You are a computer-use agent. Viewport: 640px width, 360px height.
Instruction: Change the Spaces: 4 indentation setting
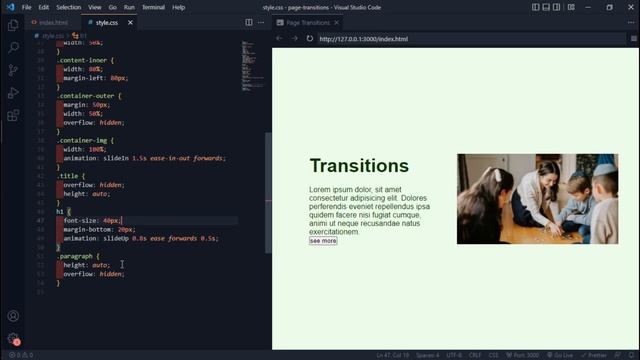pos(428,355)
